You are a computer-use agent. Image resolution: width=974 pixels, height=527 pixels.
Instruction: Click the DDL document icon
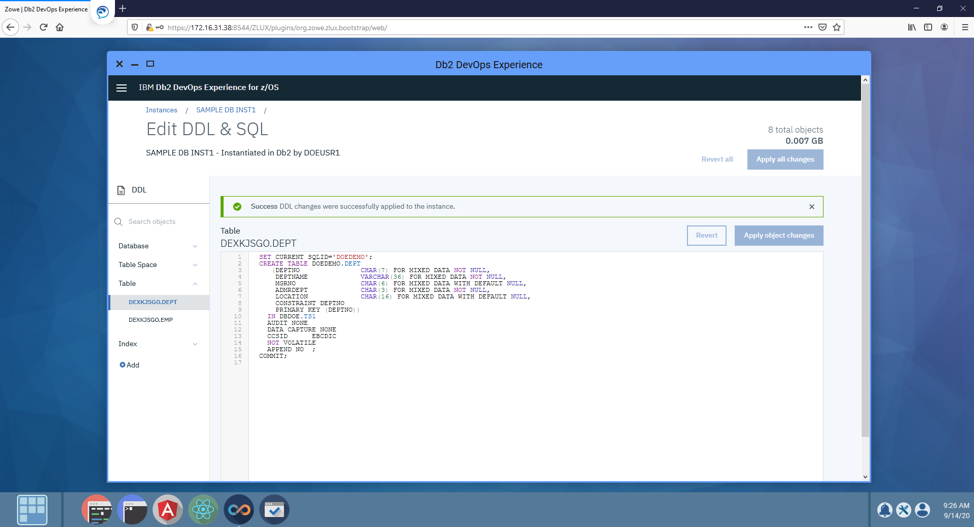point(121,190)
